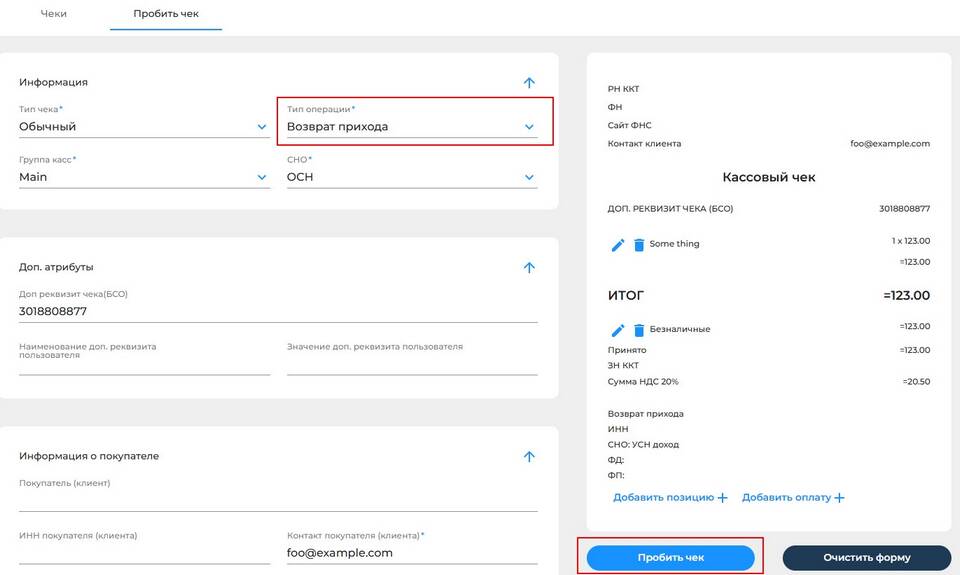Collapse the Доп. атрибуты section arrow

[x=529, y=268]
